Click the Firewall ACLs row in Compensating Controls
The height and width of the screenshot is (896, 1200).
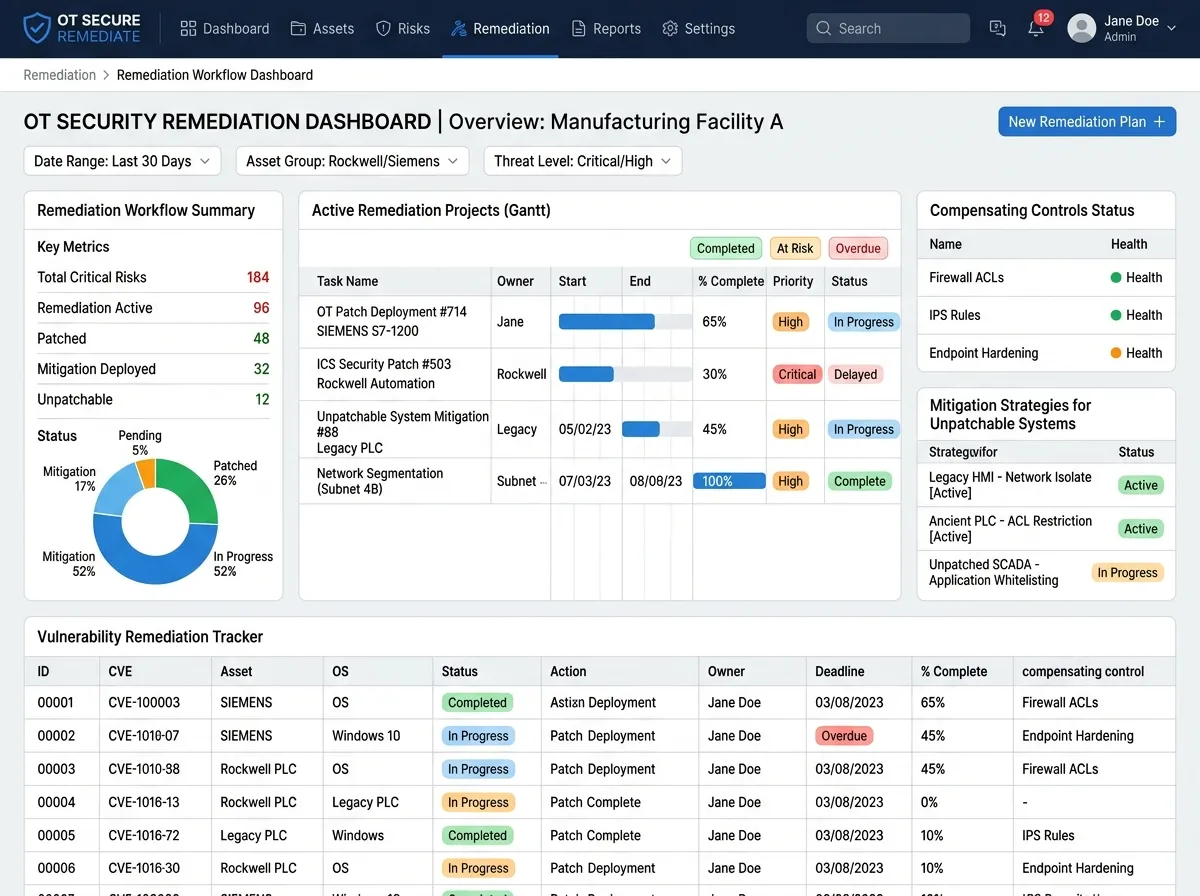(x=1046, y=277)
